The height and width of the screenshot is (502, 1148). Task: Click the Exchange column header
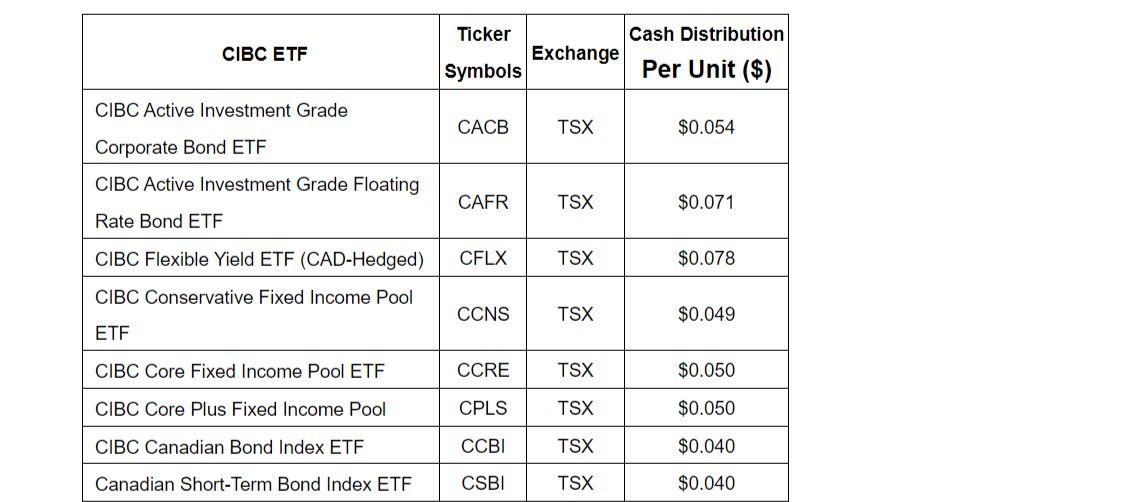click(575, 53)
